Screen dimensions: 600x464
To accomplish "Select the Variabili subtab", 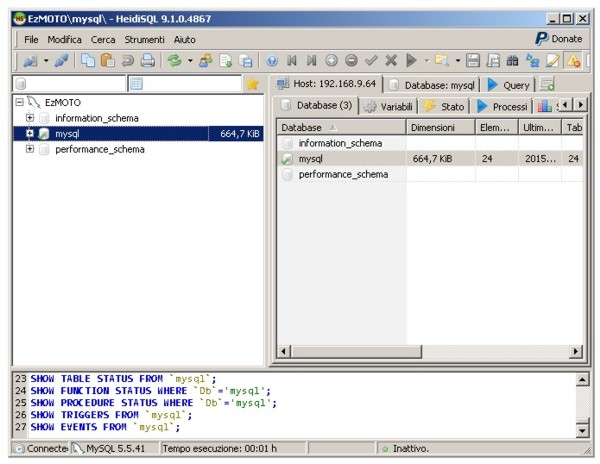I will click(x=388, y=106).
